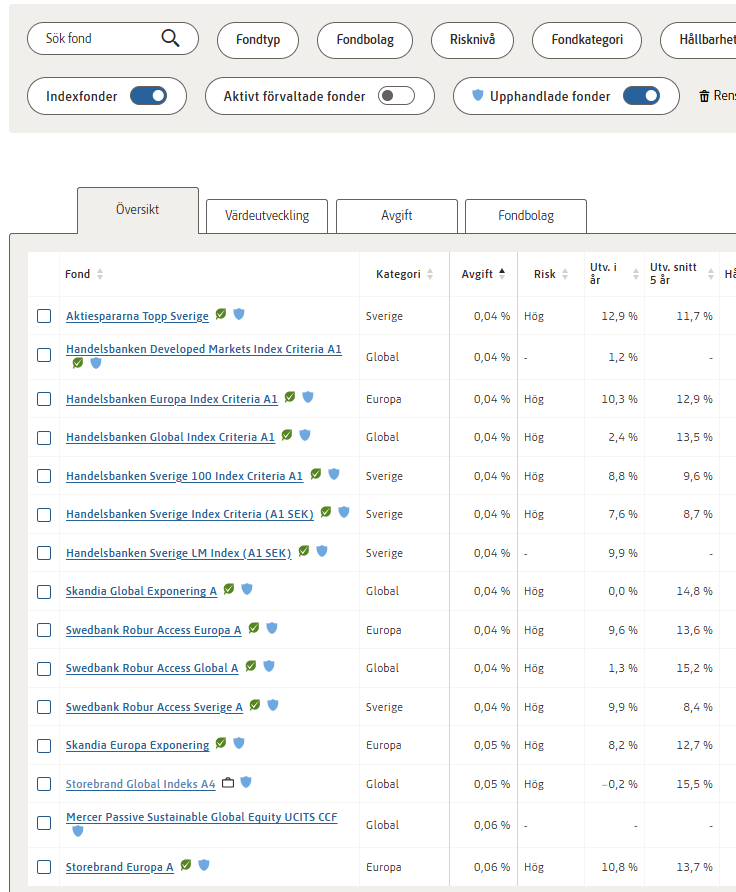
Task: Click blue shield icon beside Skandia Global Exponering A
Action: coord(247,590)
